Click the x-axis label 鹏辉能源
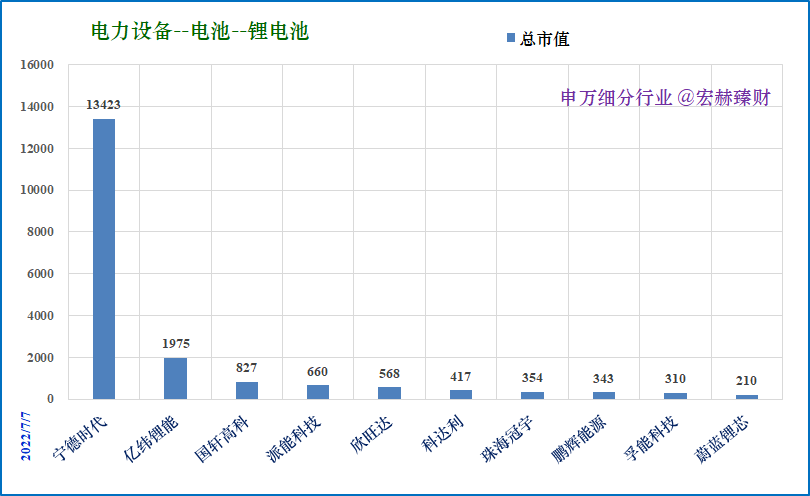 579,439
